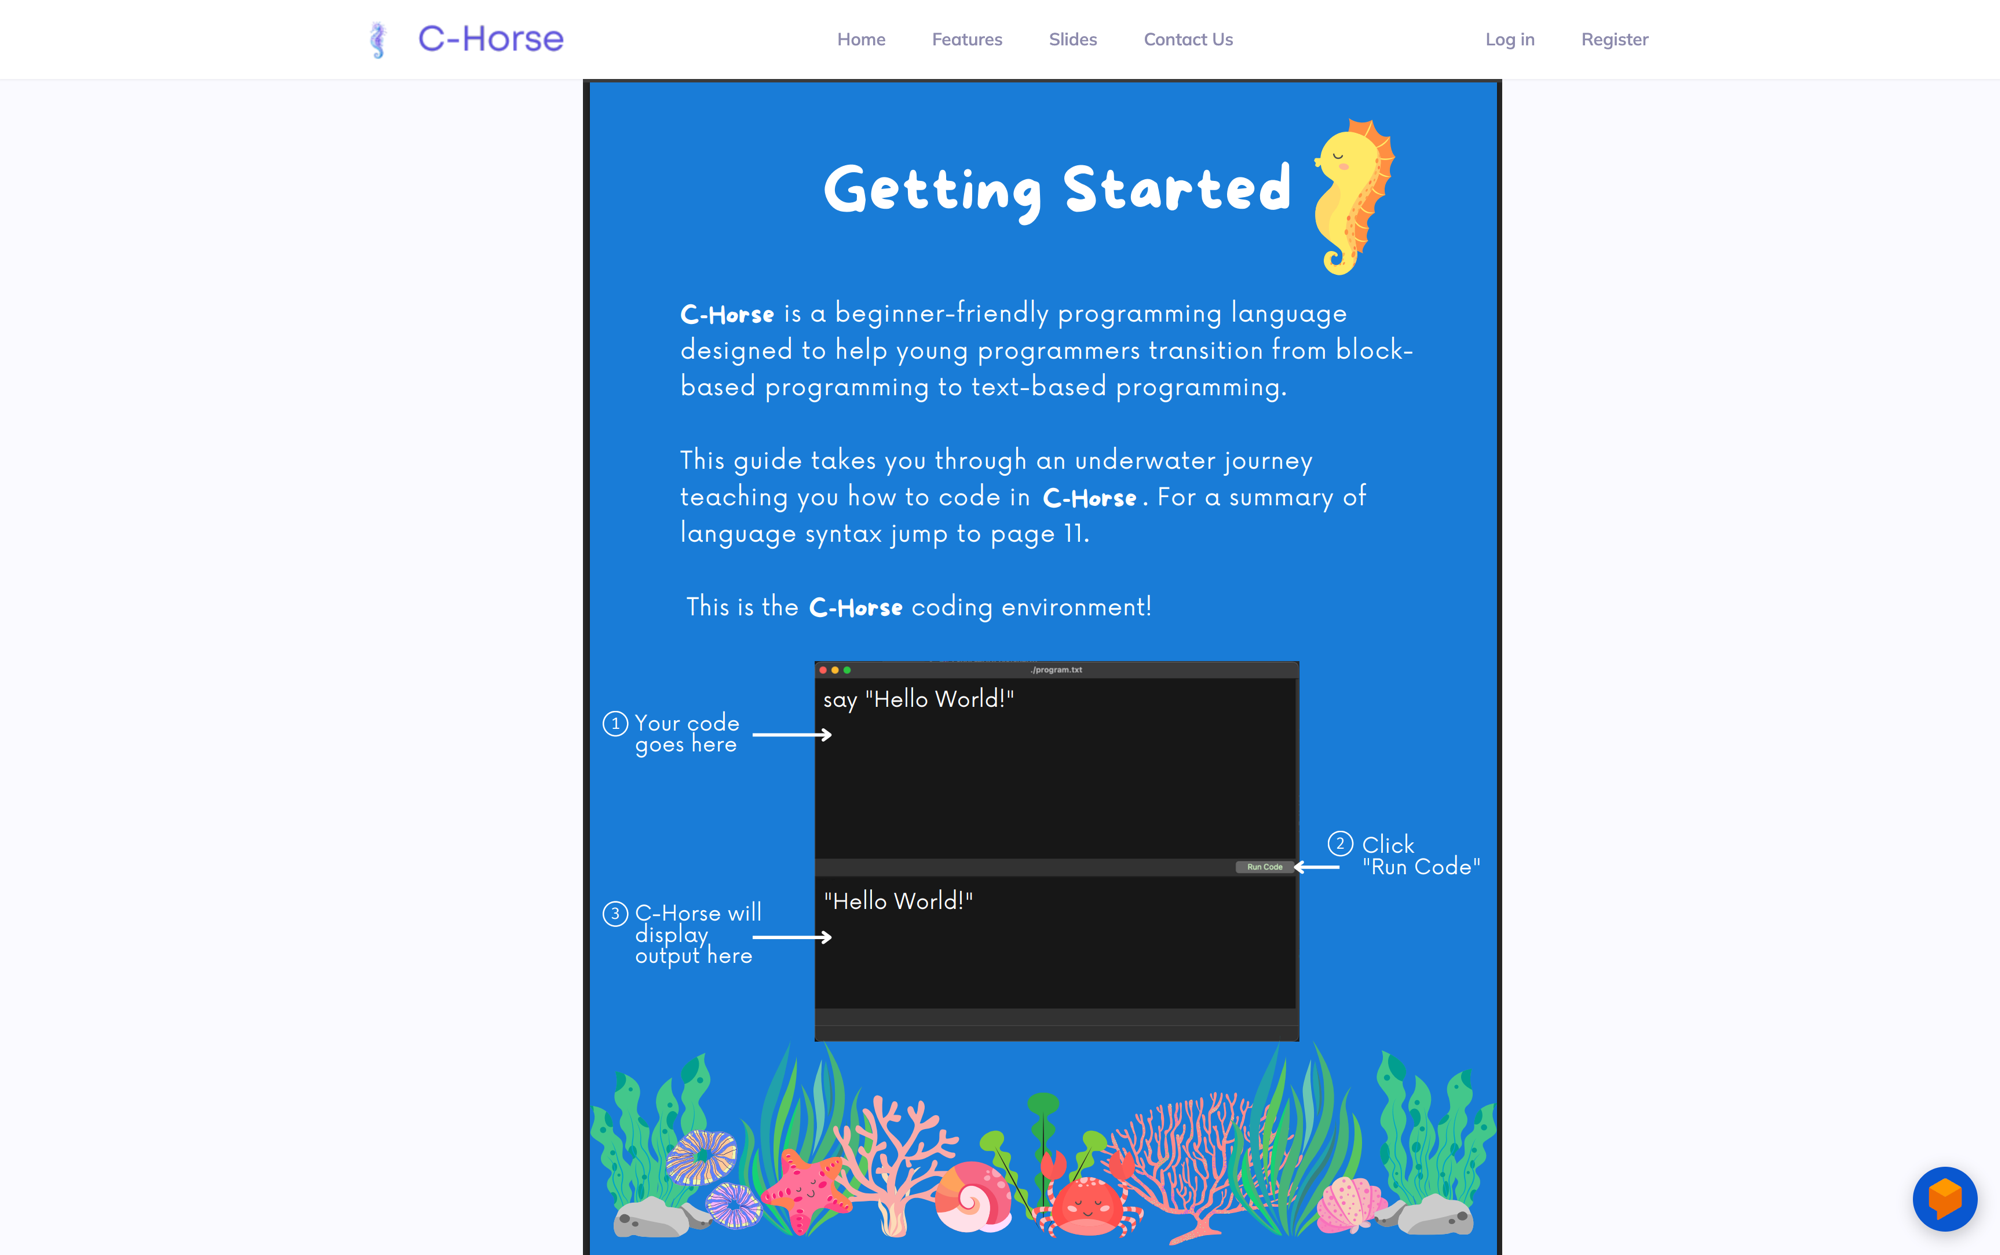
Task: Click the yellow minimize circle on the terminal
Action: click(835, 670)
